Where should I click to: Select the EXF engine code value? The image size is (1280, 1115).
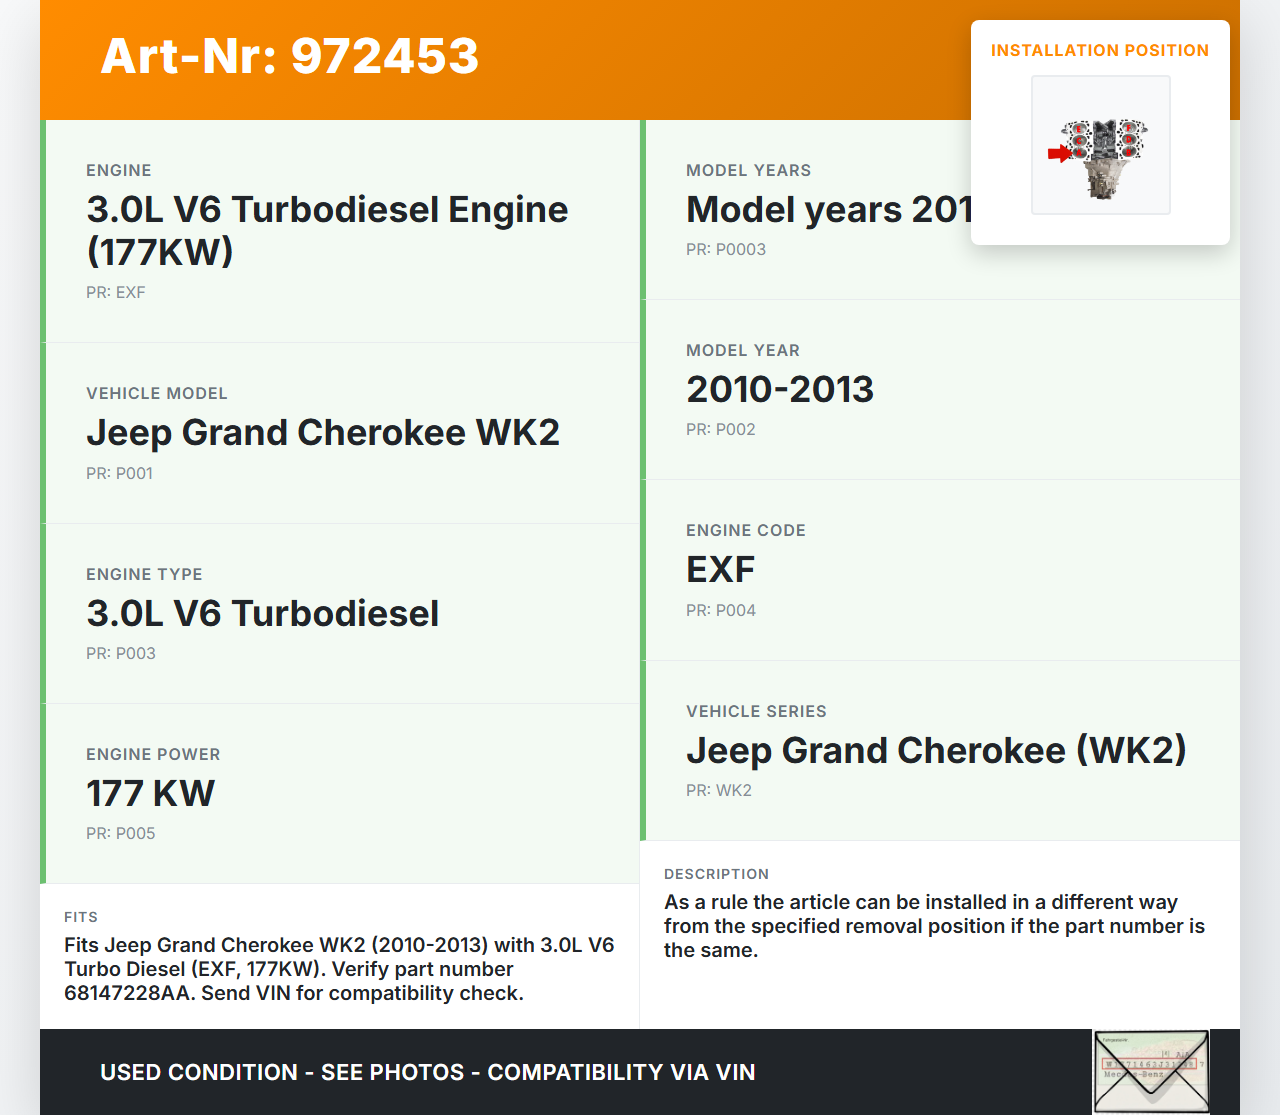point(720,569)
